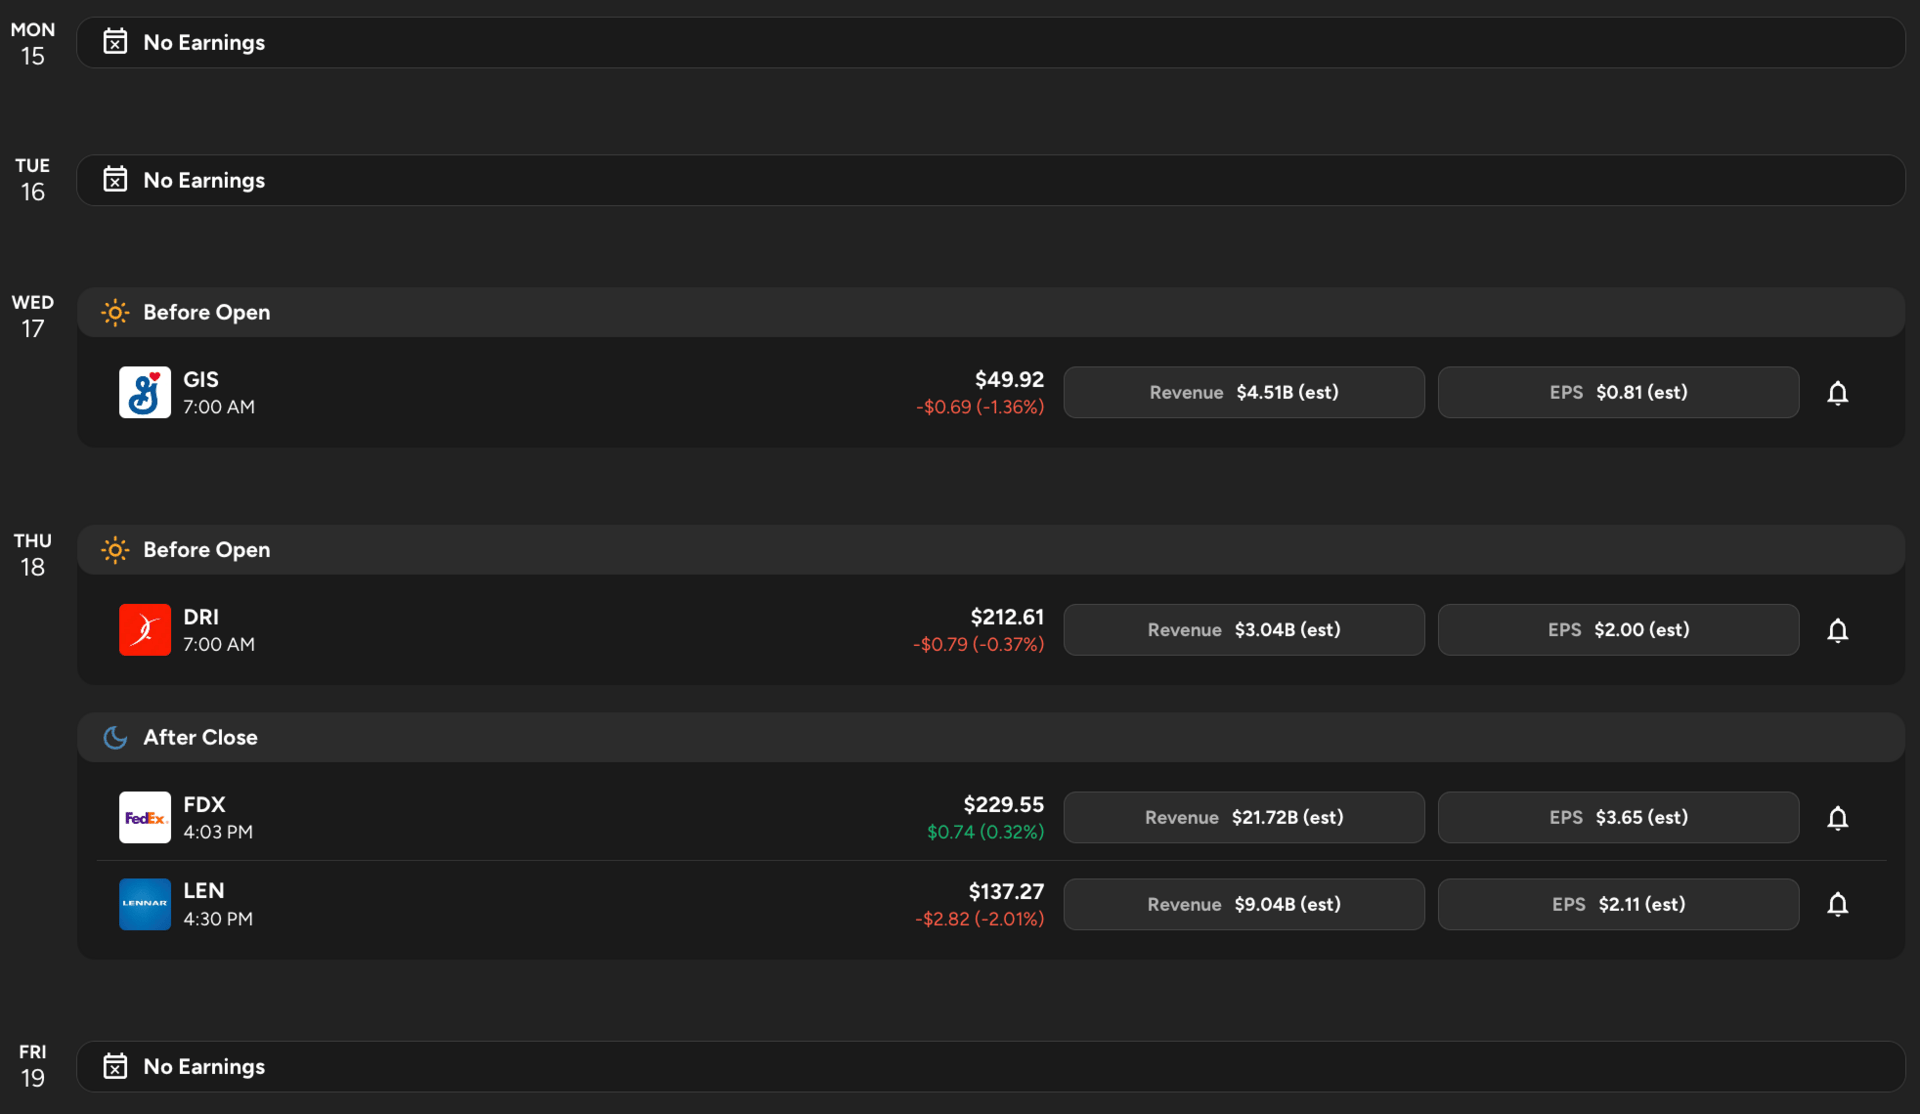Screen dimensions: 1920x1114
Task: Toggle alert bell for GIS earnings
Action: tap(1837, 393)
